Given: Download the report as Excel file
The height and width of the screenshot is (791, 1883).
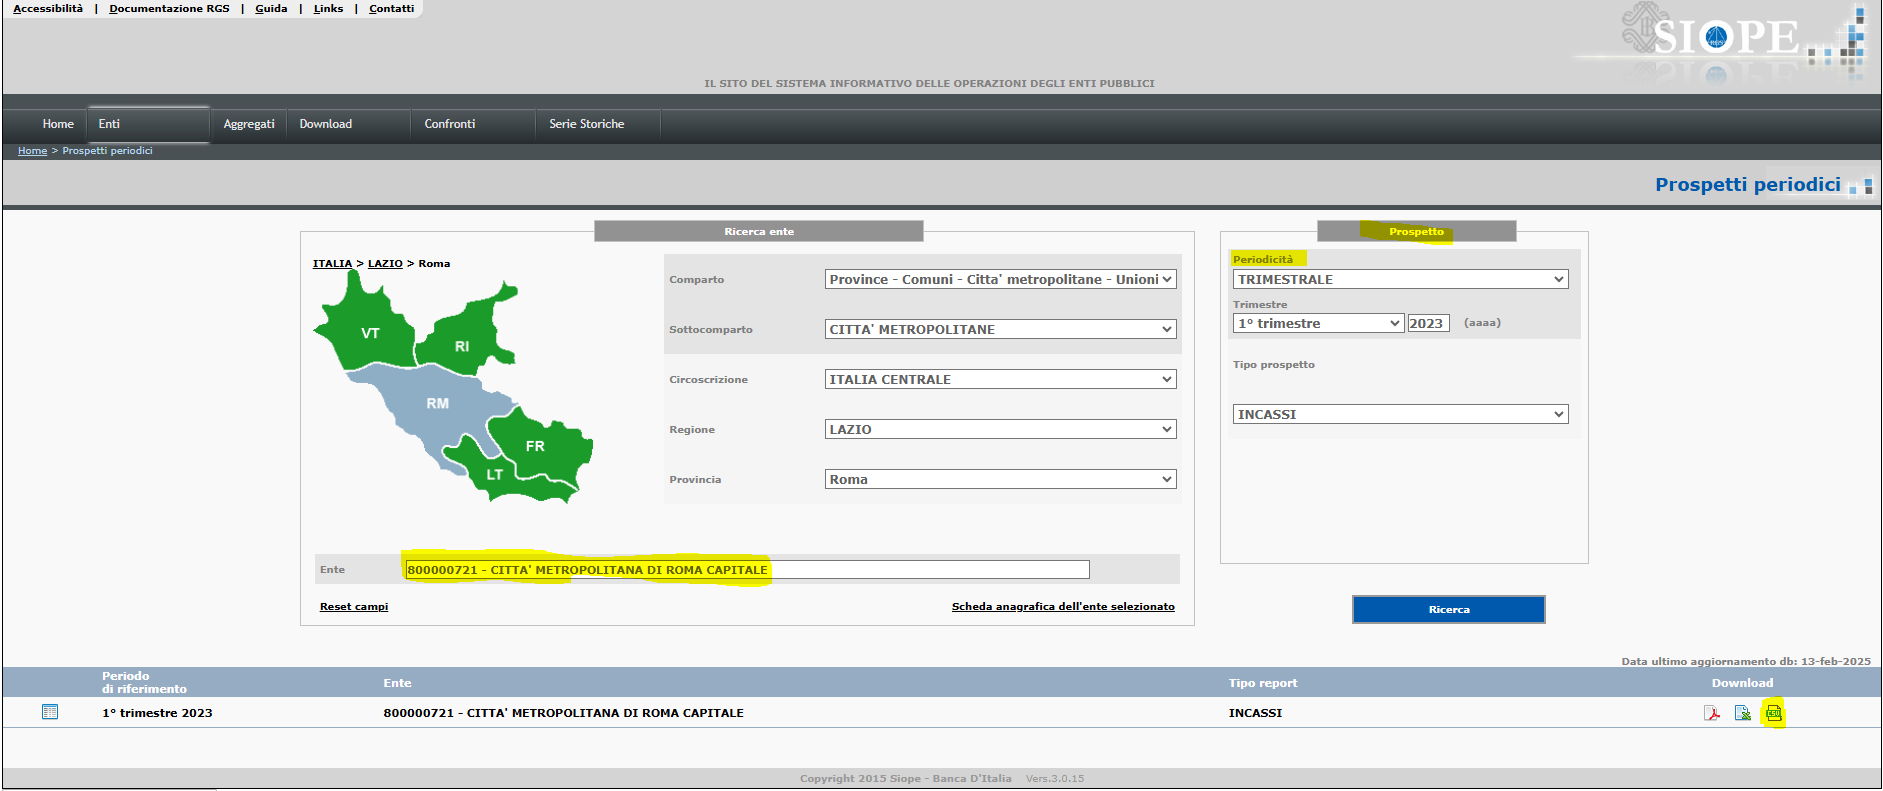Looking at the screenshot, I should [1742, 713].
